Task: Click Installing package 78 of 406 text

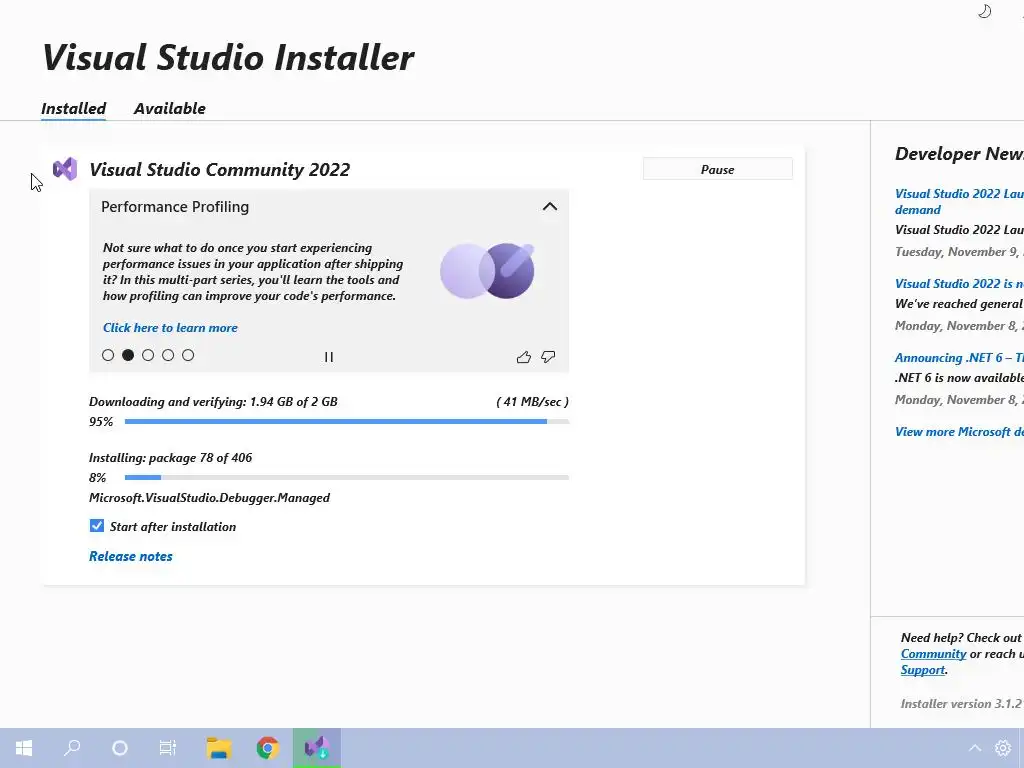Action: pos(170,458)
